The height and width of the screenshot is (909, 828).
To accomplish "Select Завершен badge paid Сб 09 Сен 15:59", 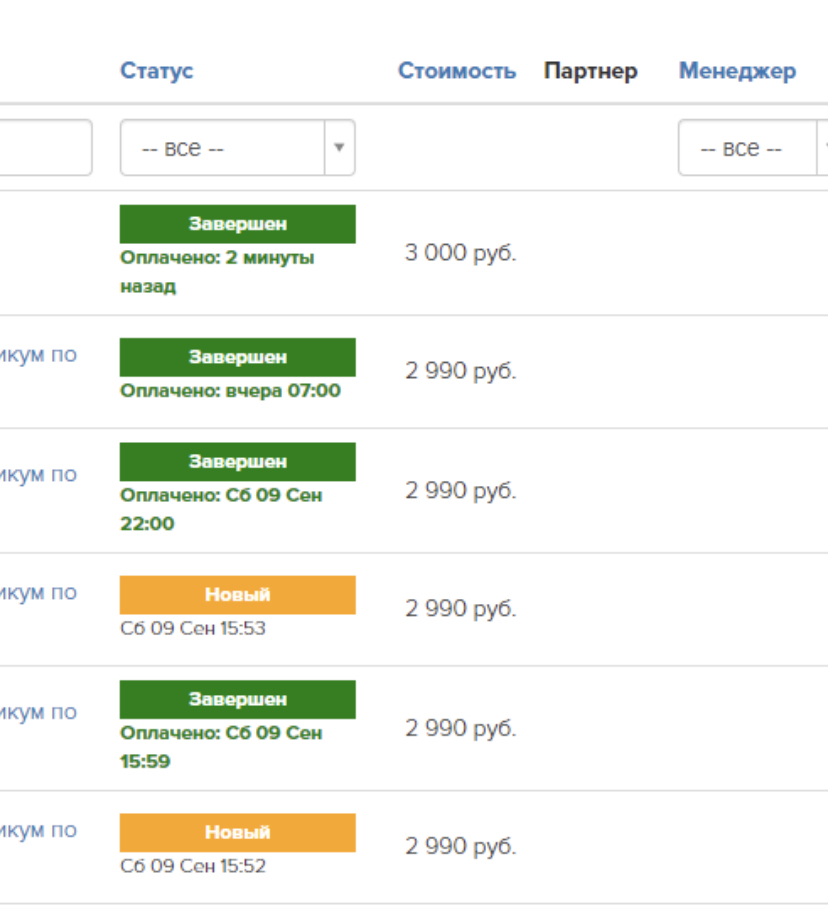I will click(x=237, y=700).
